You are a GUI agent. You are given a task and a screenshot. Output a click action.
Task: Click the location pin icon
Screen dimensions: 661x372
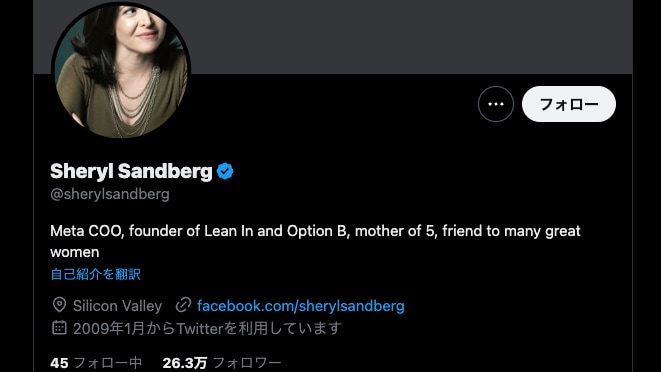[x=59, y=305]
